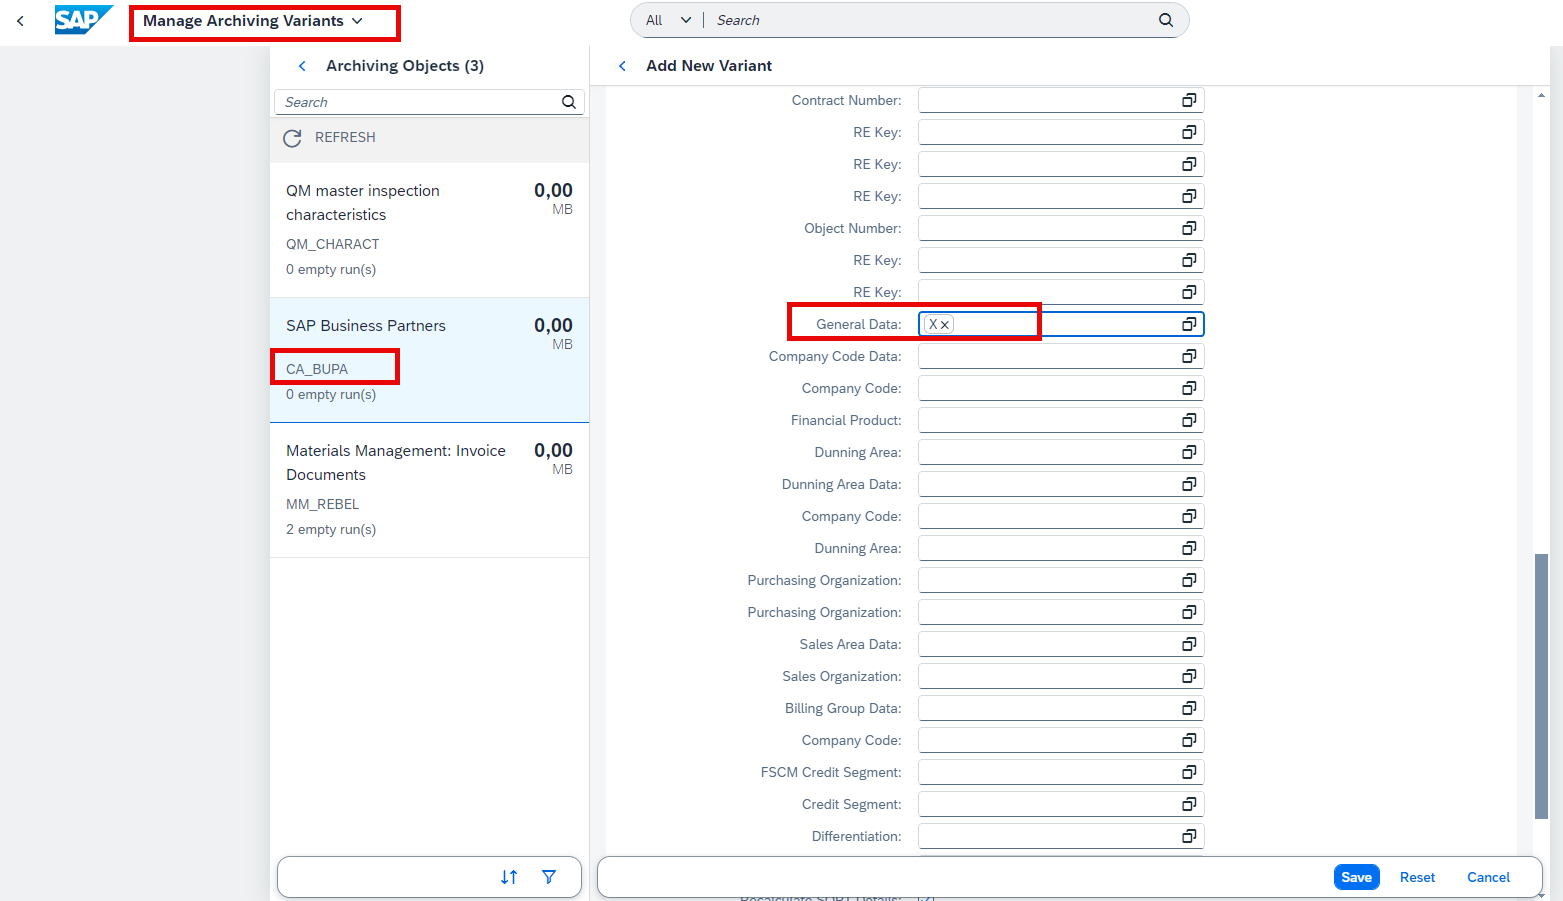
Task: Click the '2 empty run(s)' text
Action: [331, 529]
